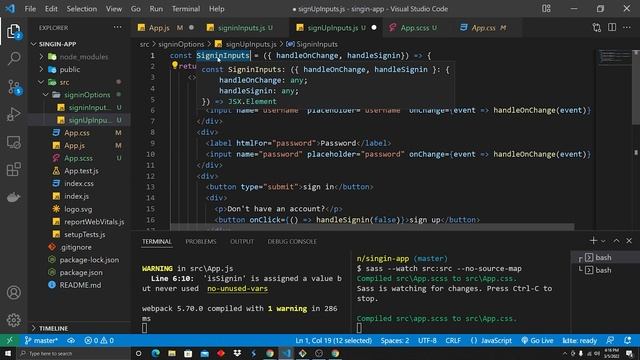Viewport: 640px width, 360px height.
Task: Open the Terminal menu
Action: (186, 9)
